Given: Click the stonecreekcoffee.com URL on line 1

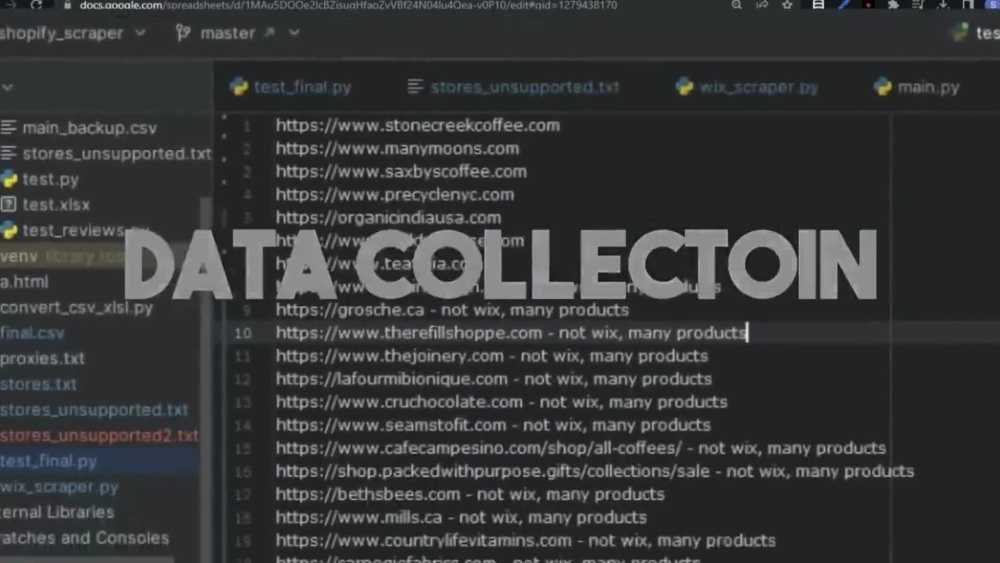Looking at the screenshot, I should coord(418,126).
